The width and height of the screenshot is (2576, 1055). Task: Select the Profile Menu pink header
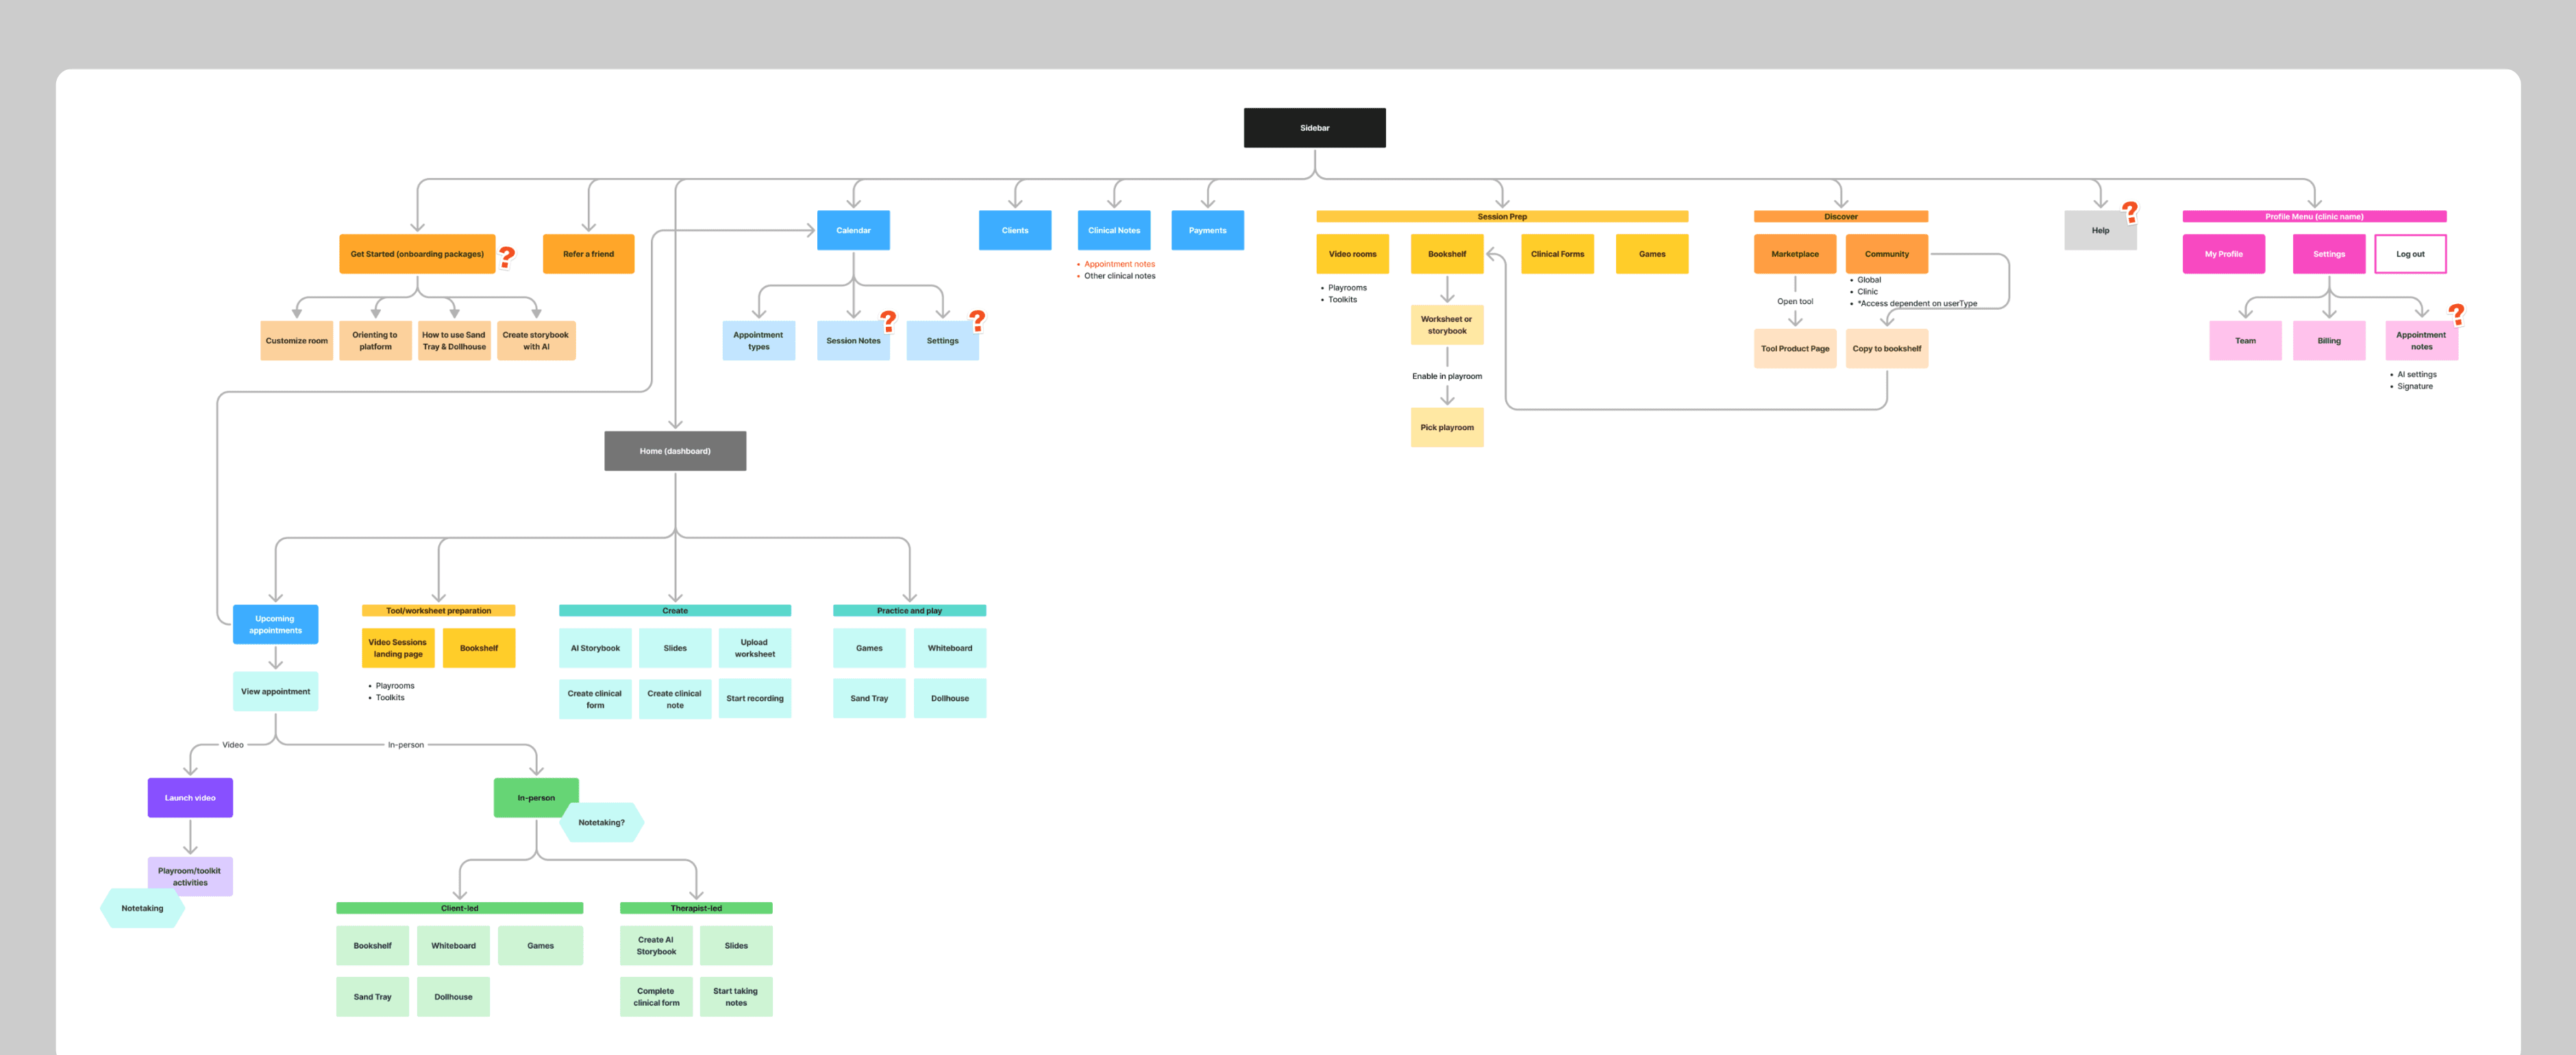tap(2313, 216)
